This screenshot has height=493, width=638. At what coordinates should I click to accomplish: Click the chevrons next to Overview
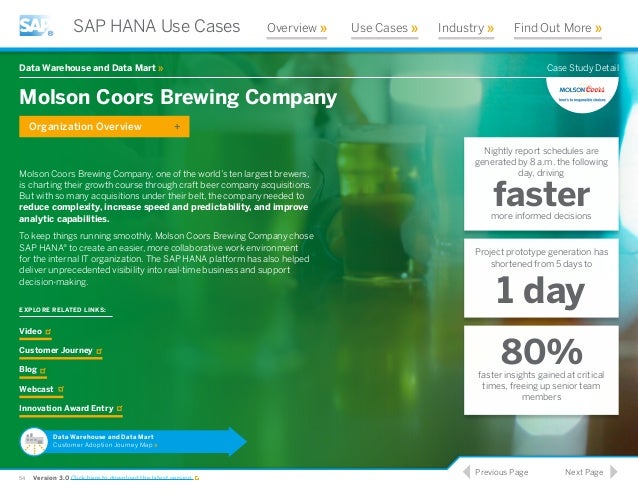click(x=323, y=28)
